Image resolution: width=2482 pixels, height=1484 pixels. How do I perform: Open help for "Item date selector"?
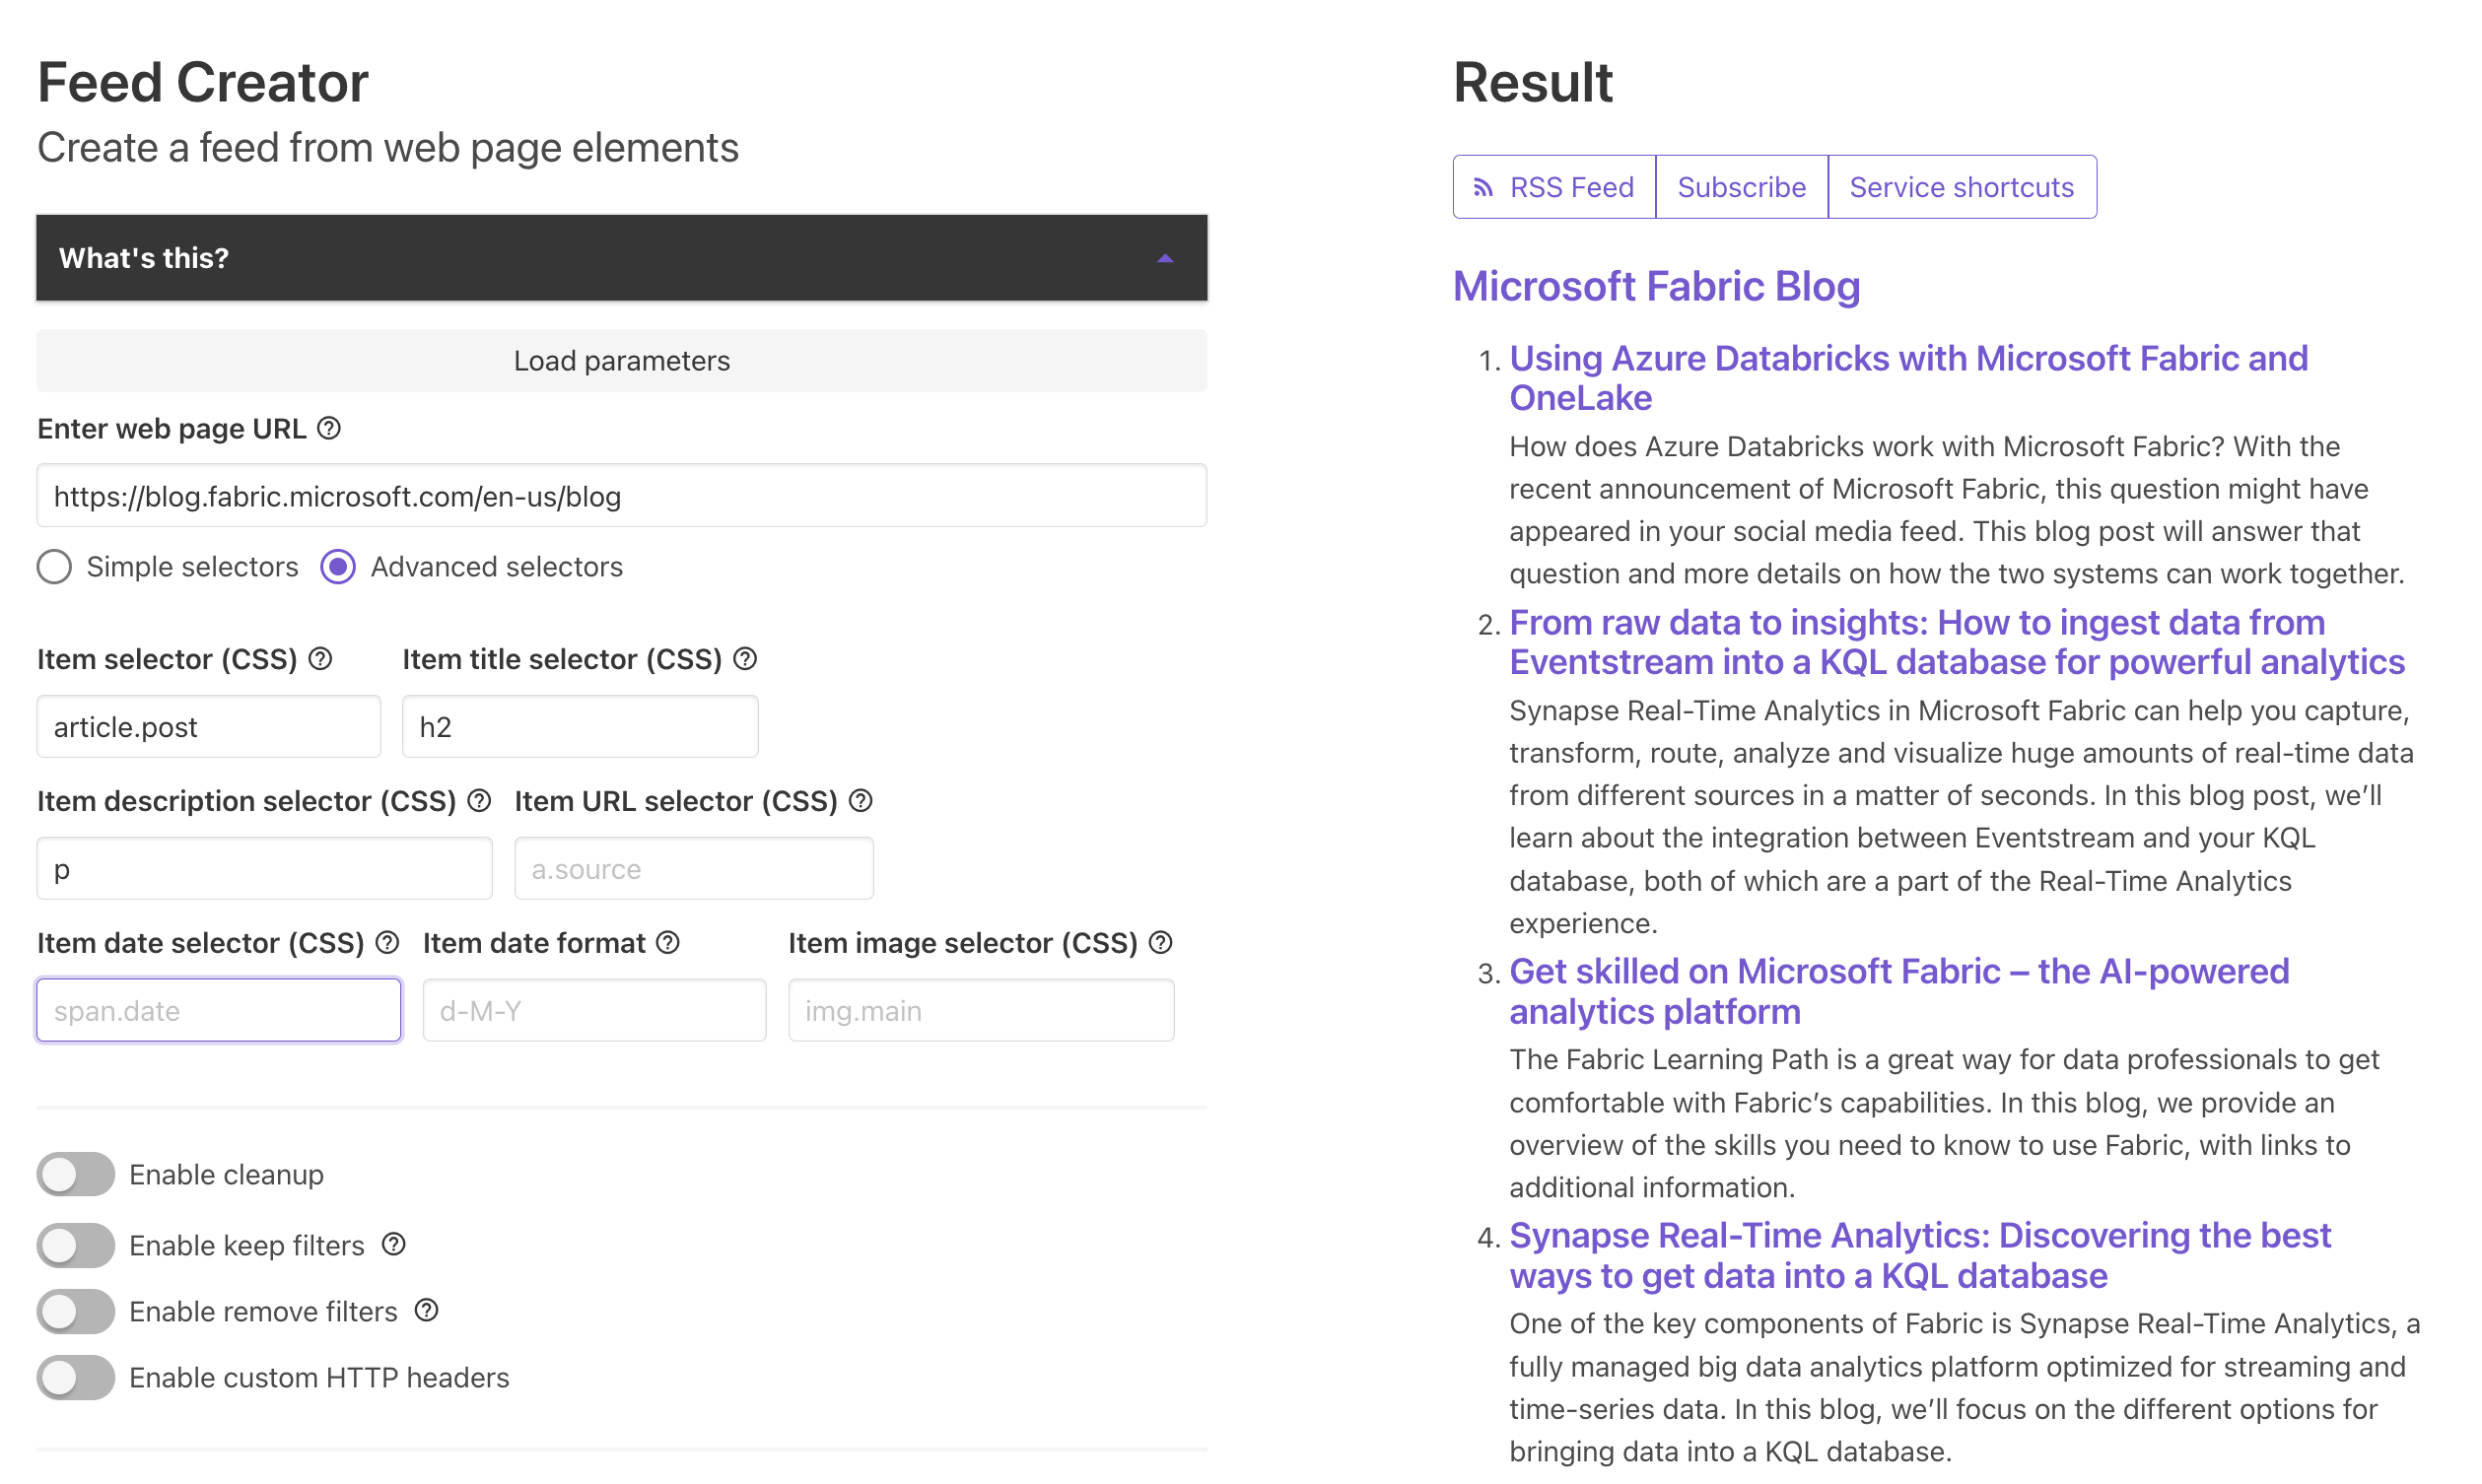(387, 942)
